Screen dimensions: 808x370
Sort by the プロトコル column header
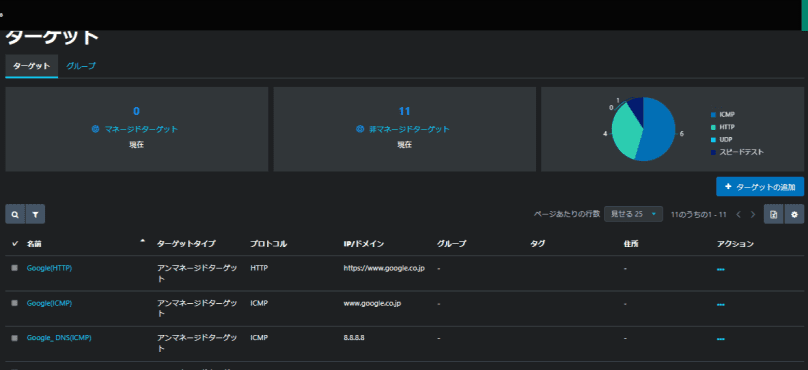point(268,244)
